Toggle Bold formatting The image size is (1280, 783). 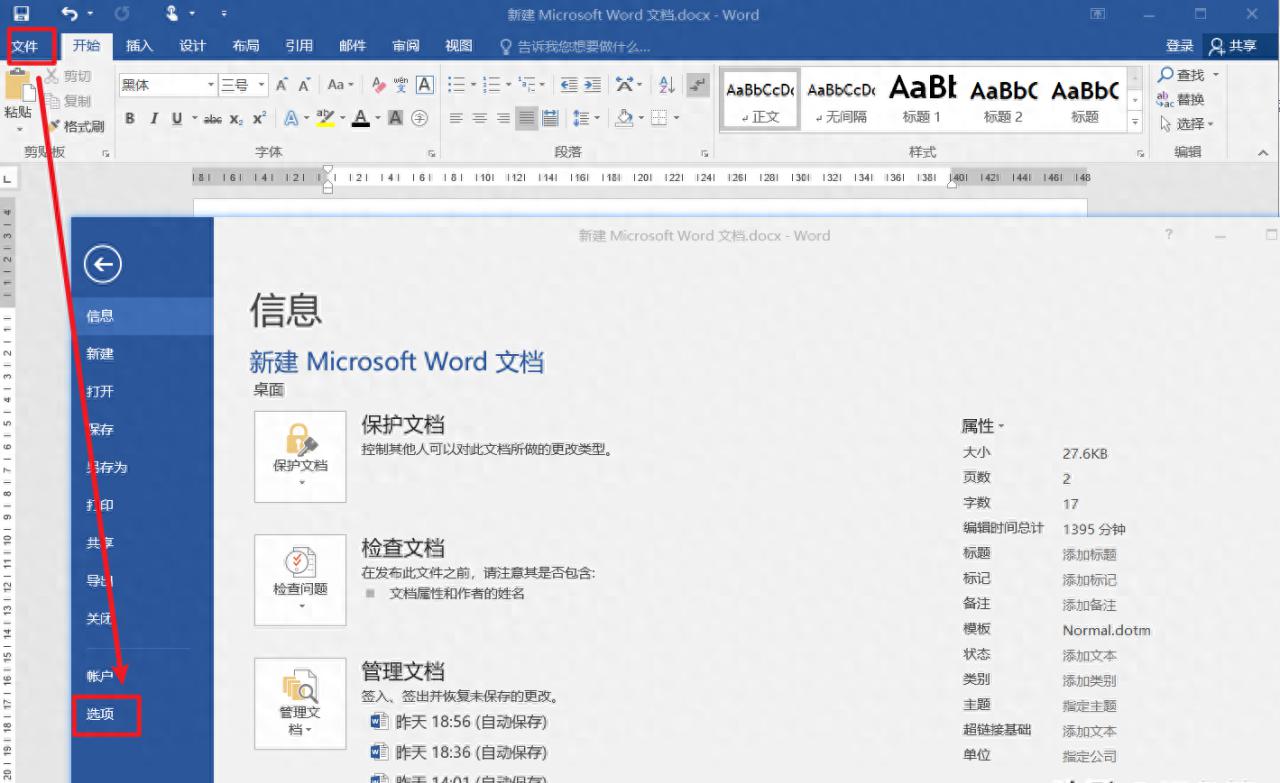point(130,118)
